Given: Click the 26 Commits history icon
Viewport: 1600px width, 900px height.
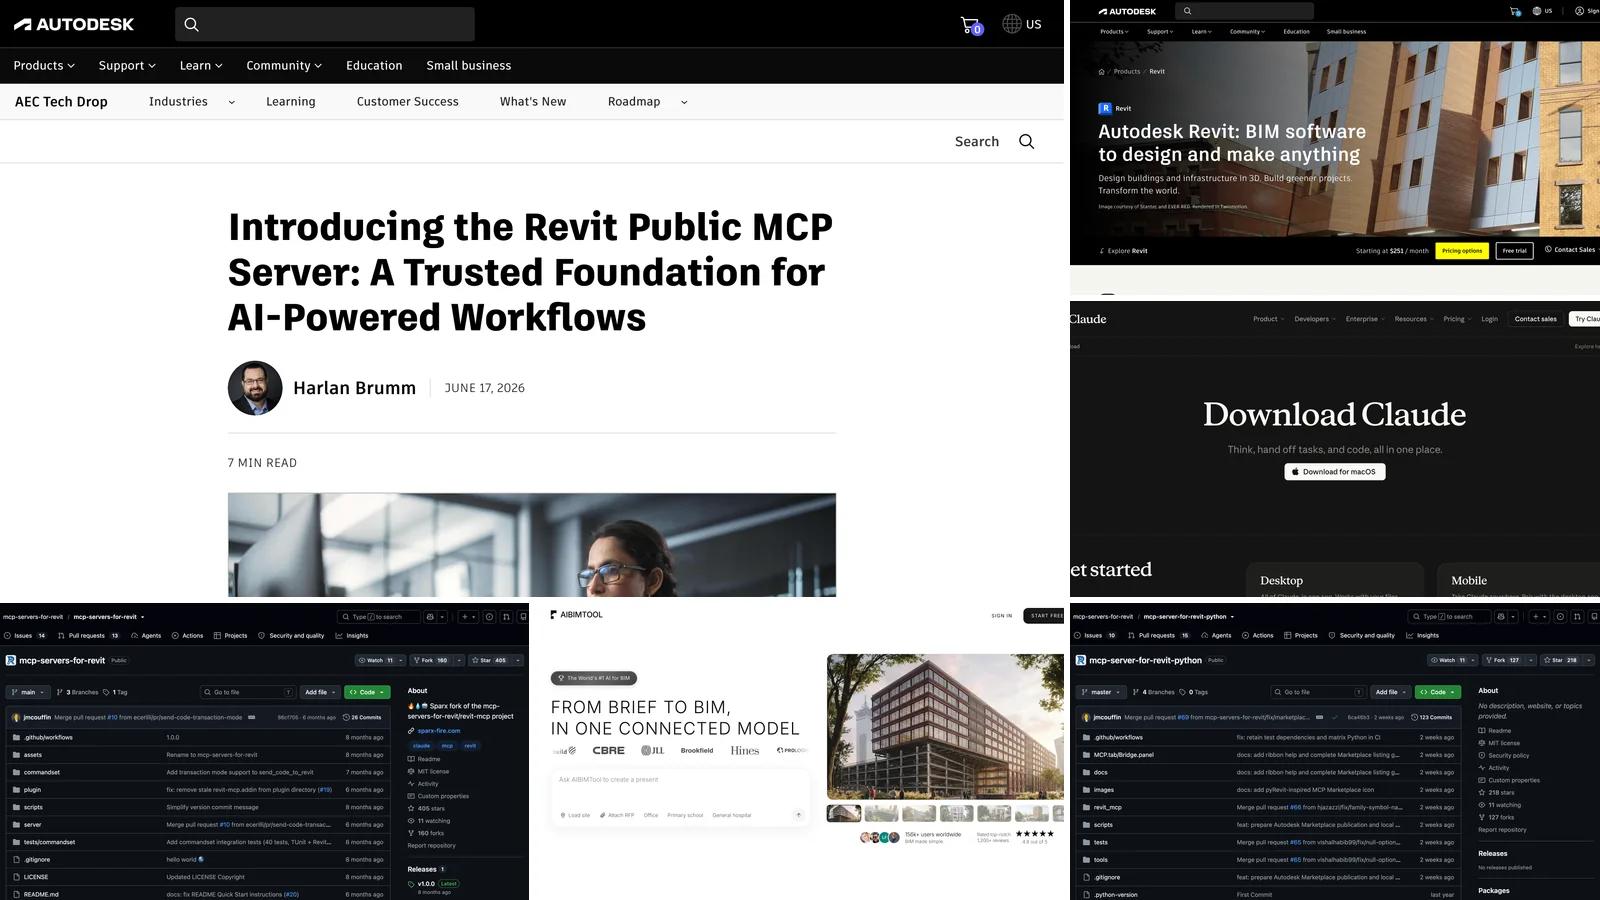Looking at the screenshot, I should click(346, 717).
